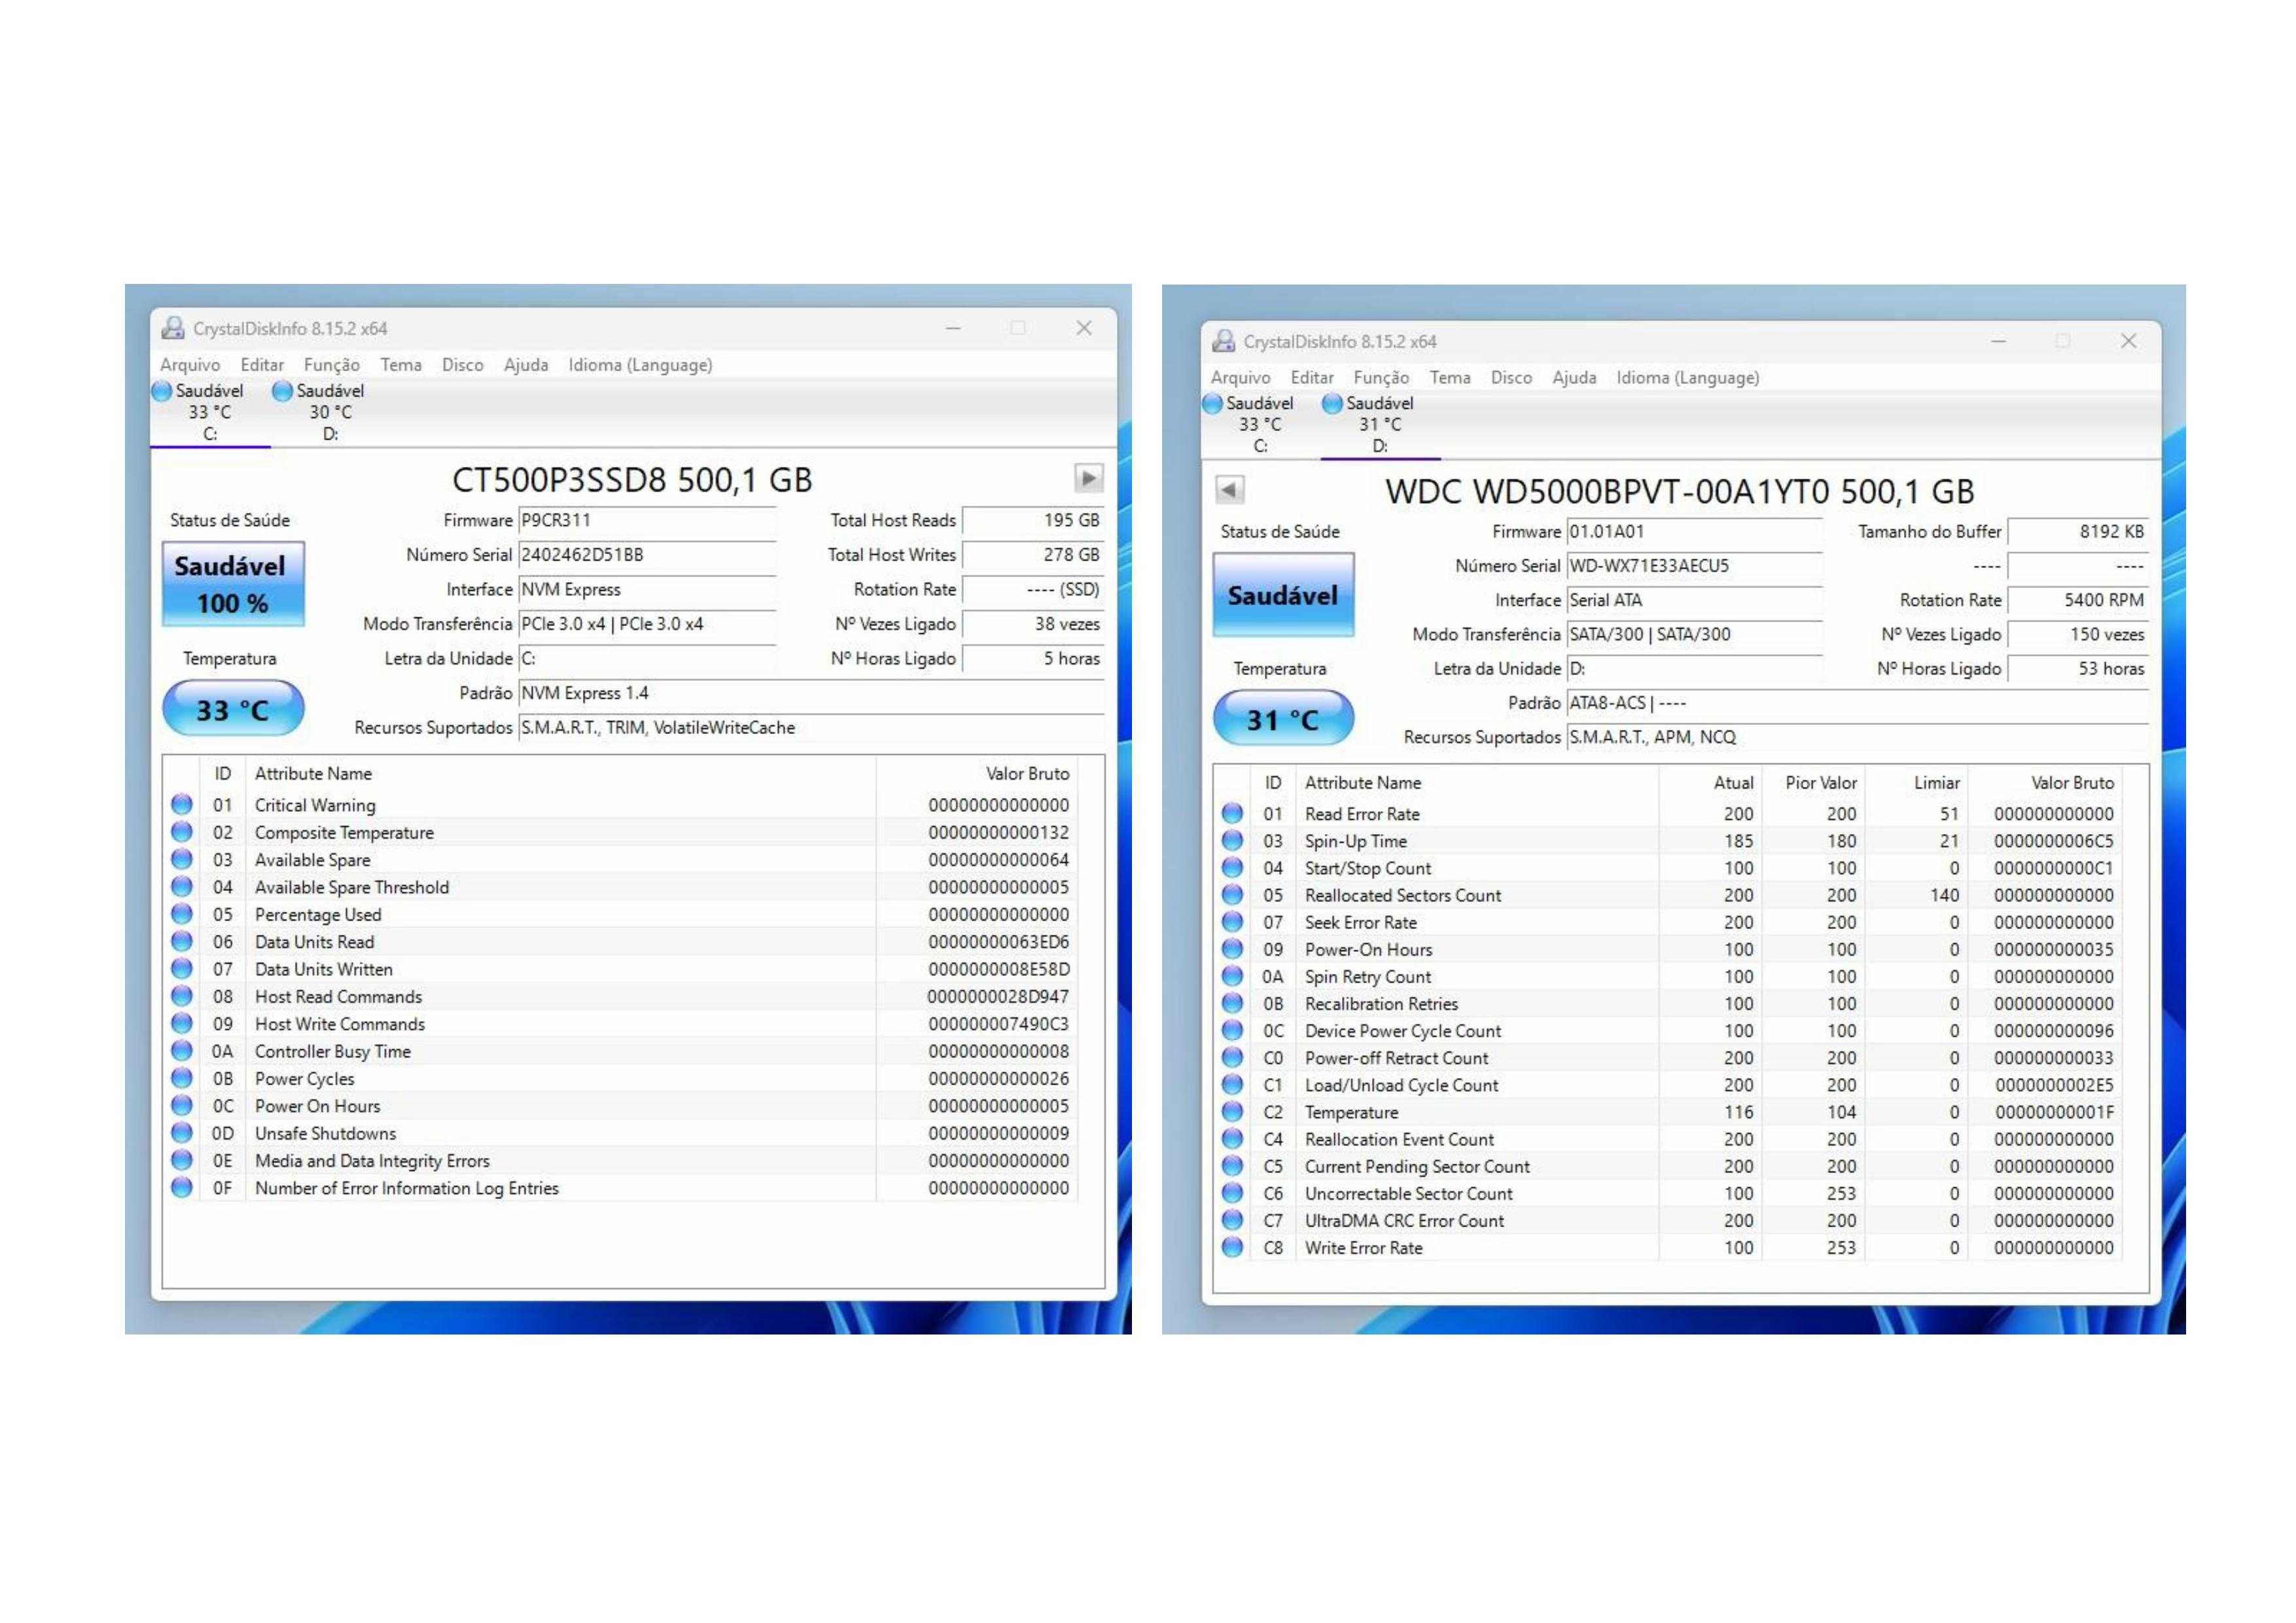The image size is (2296, 1623).
Task: Click 31 °C temperature button
Action: coord(1283,719)
